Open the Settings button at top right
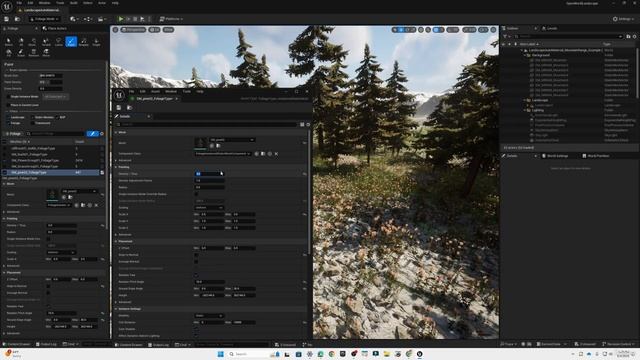 point(623,19)
